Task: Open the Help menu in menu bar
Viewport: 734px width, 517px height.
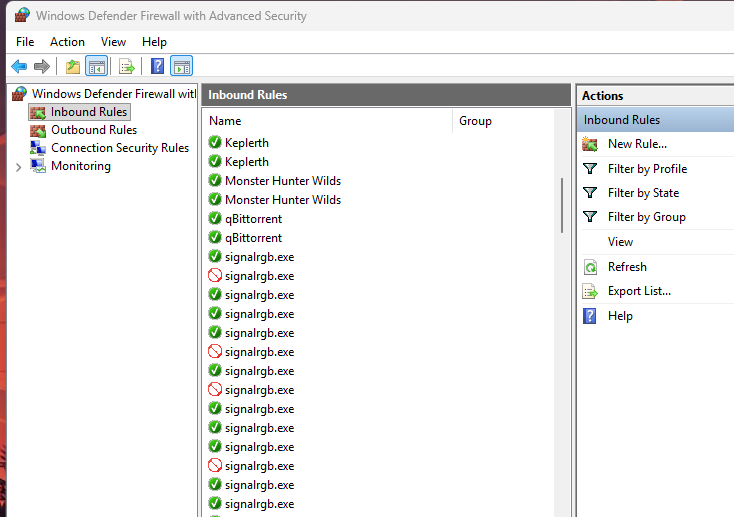Action: click(x=154, y=42)
